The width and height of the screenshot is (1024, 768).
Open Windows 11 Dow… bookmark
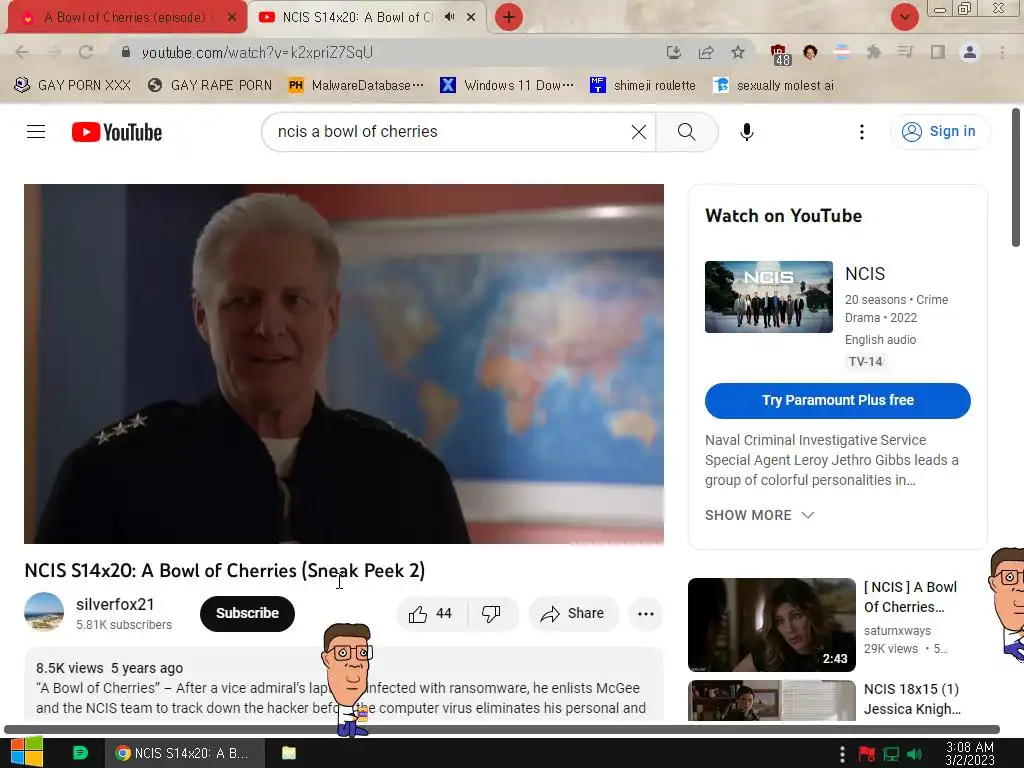[x=507, y=86]
